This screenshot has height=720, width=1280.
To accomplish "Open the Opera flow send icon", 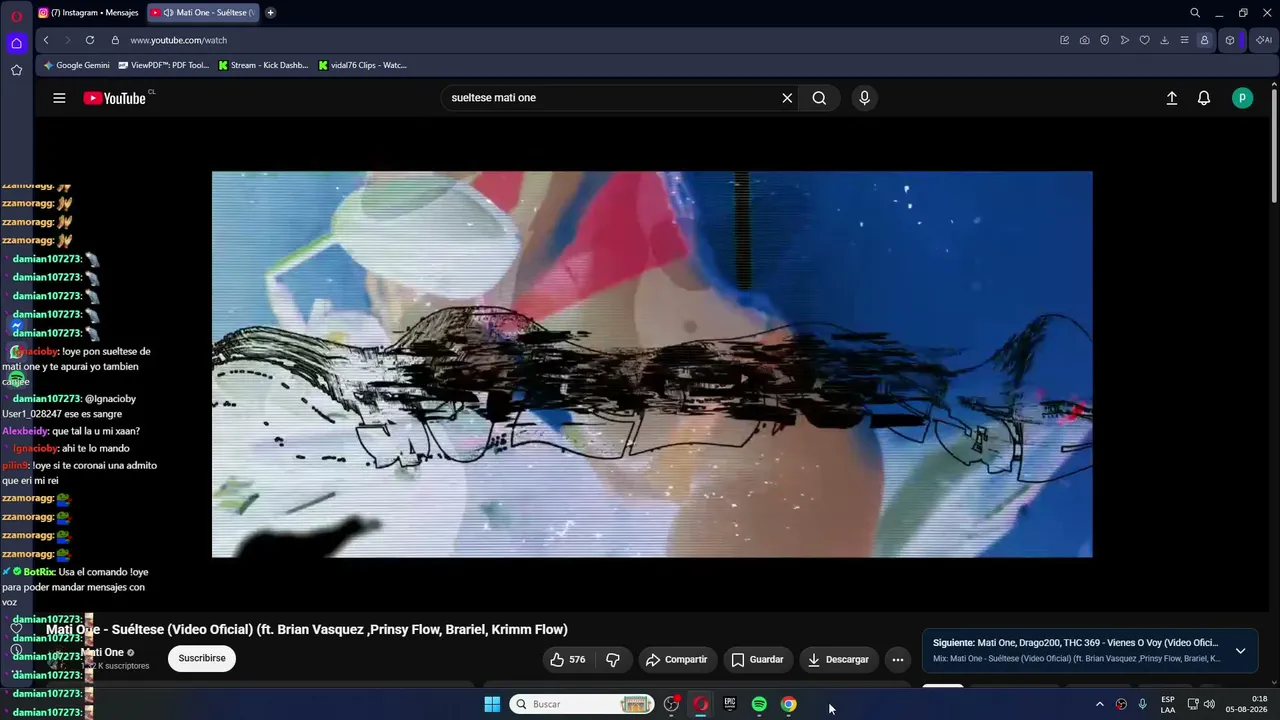I will coord(1125,40).
